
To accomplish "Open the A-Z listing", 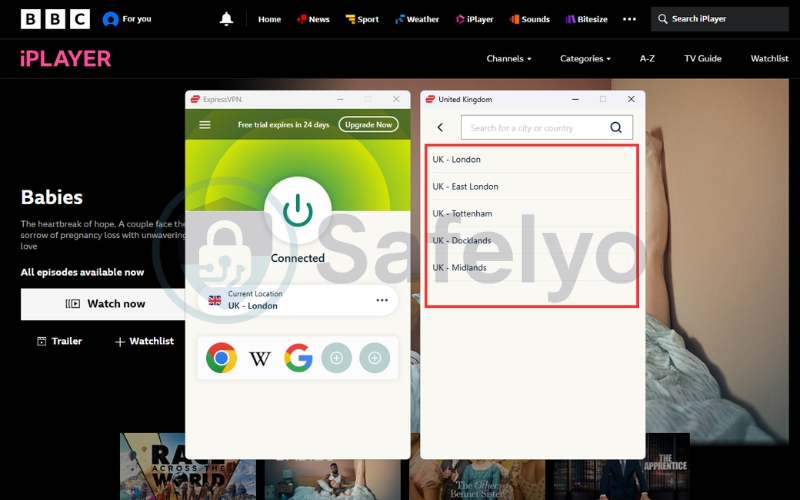I will [647, 59].
